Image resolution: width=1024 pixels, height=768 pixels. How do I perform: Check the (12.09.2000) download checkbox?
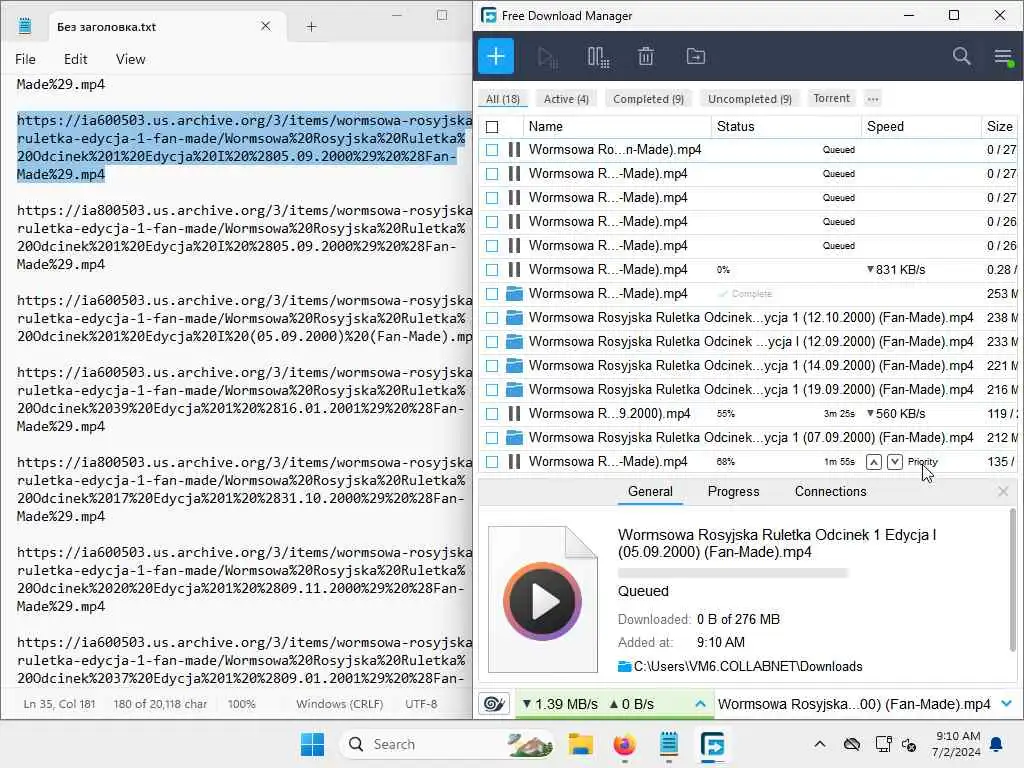(x=492, y=342)
